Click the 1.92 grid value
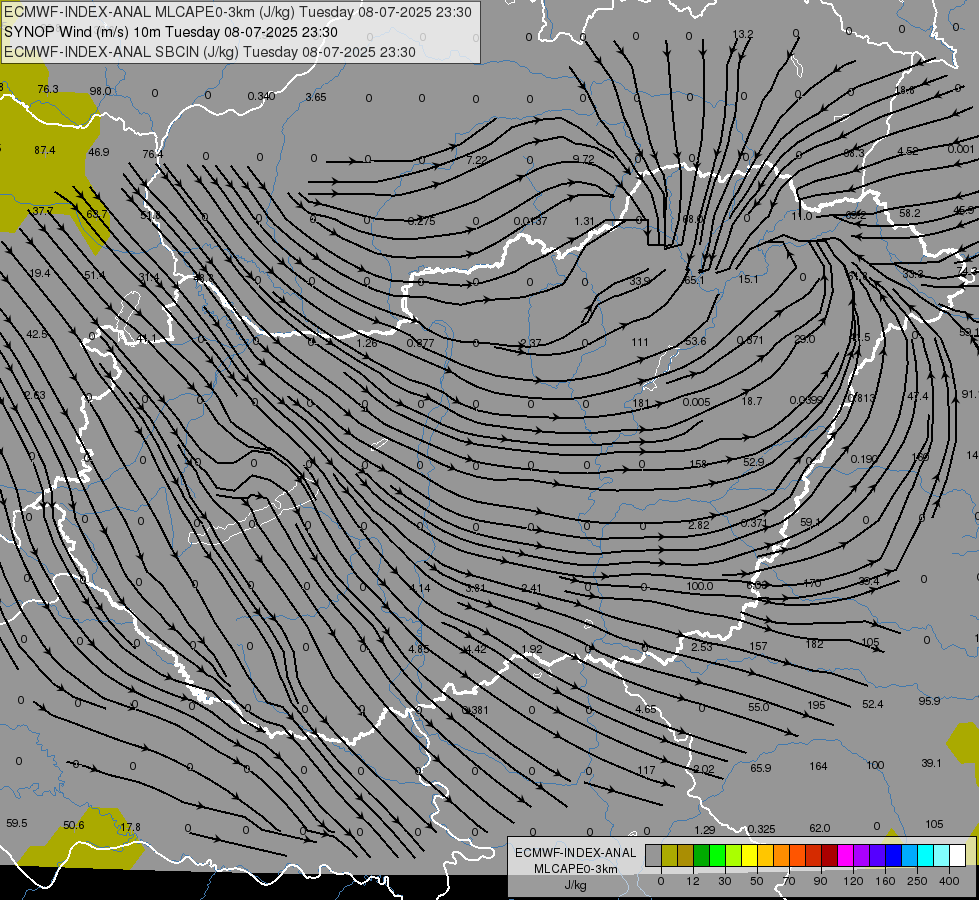The image size is (979, 900). pos(532,650)
